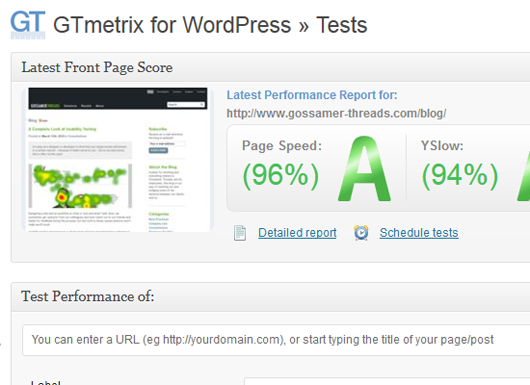Click the YSlow label text
Viewport: 530px width, 385px height.
click(442, 146)
